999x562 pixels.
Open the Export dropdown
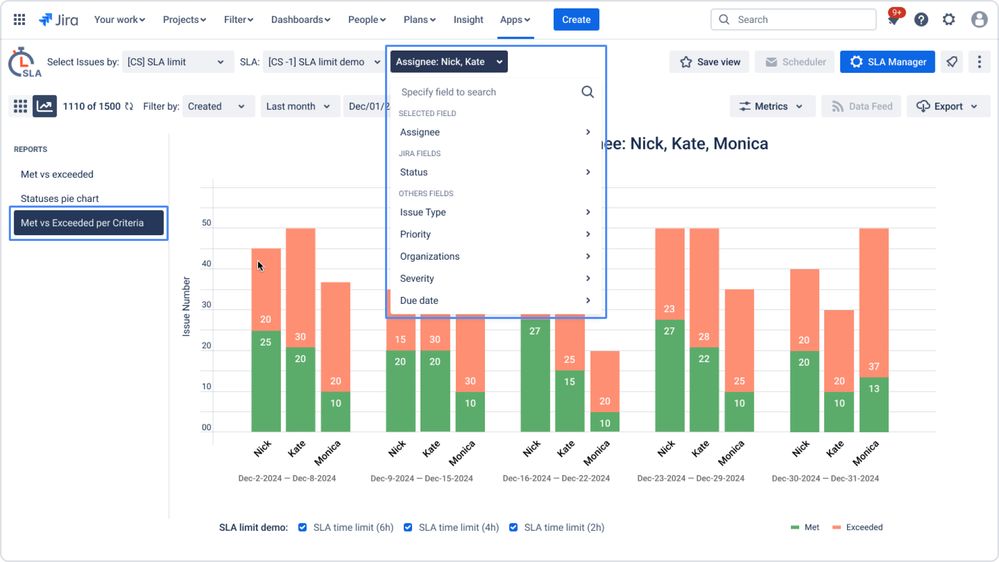tap(948, 106)
